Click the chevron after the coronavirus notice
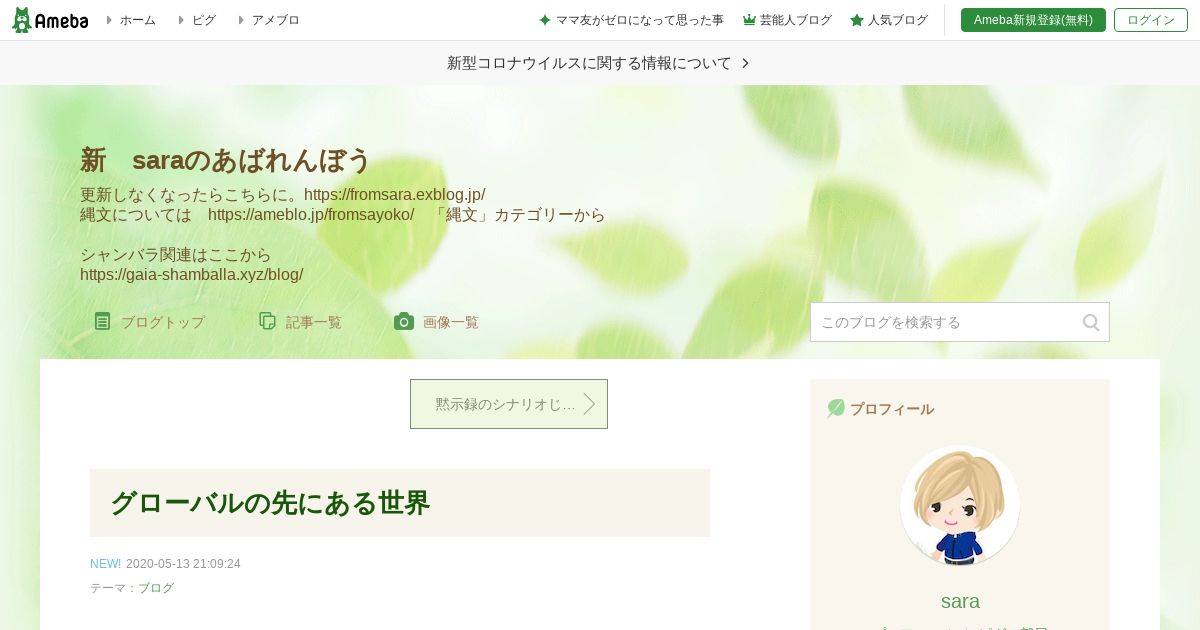 [x=745, y=63]
